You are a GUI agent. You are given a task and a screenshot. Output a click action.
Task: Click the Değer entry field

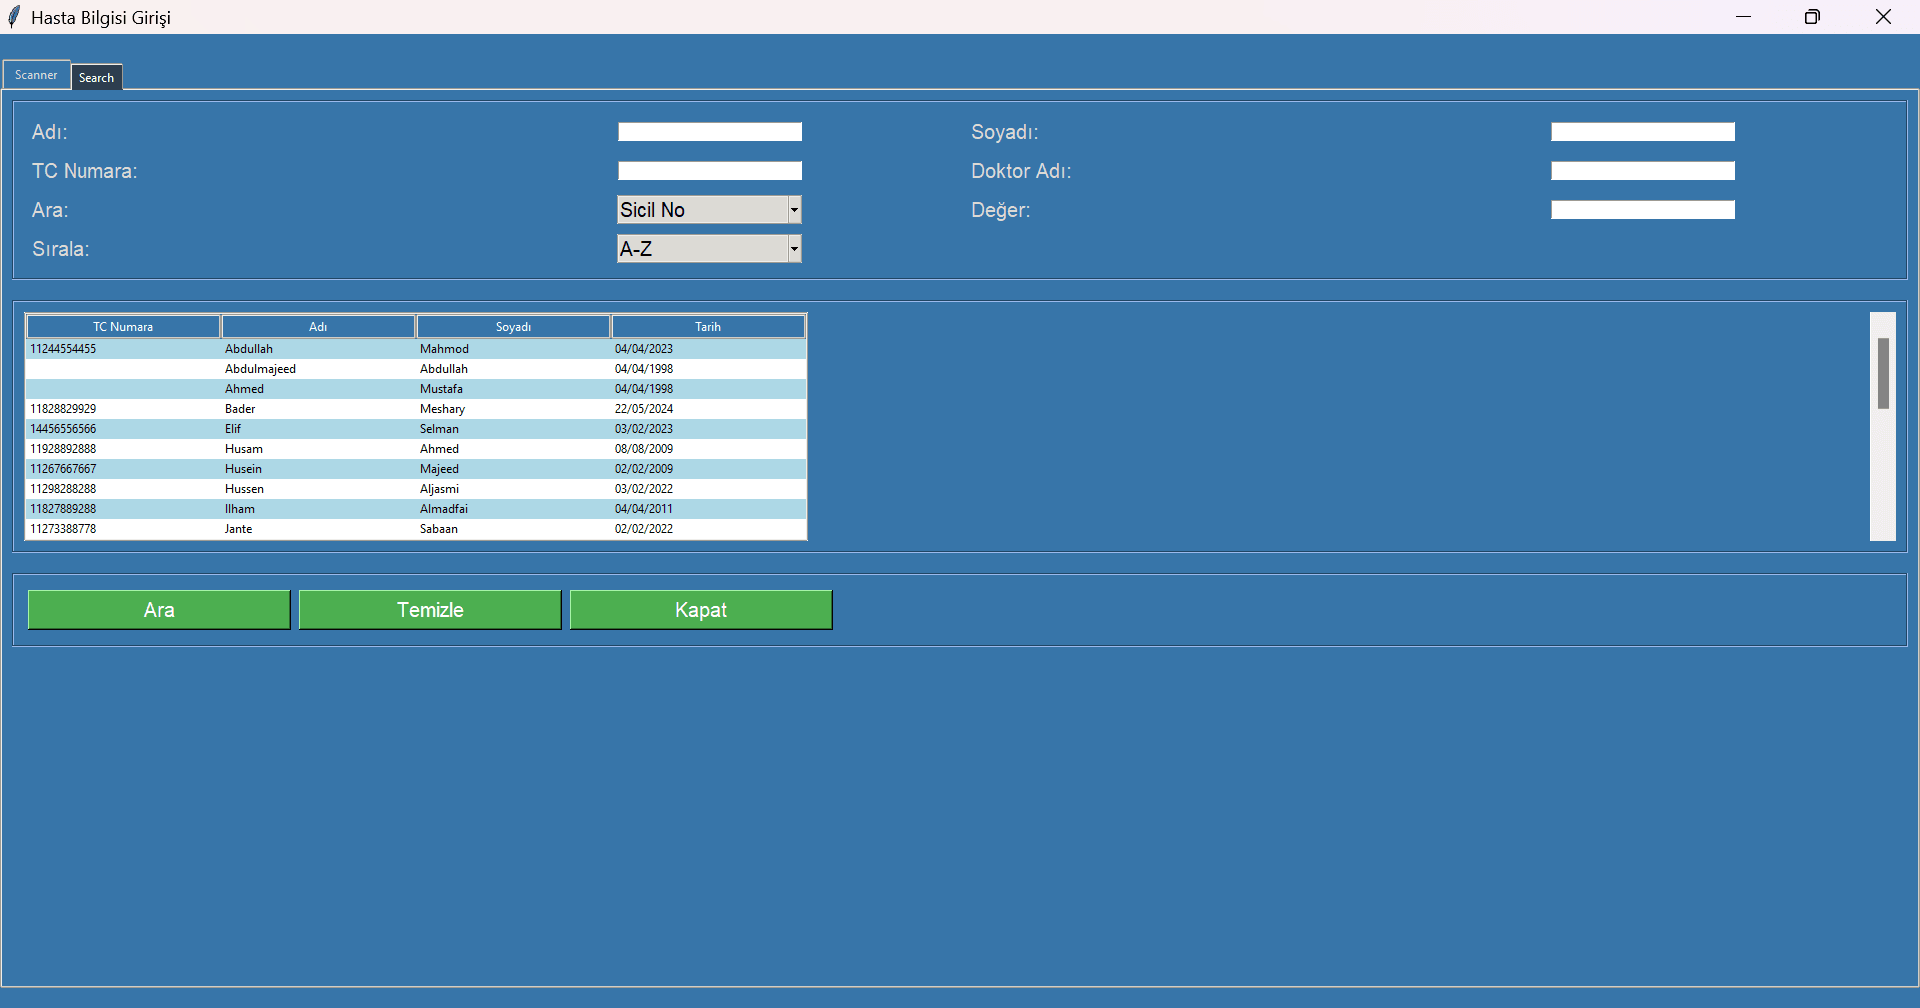pyautogui.click(x=1641, y=209)
